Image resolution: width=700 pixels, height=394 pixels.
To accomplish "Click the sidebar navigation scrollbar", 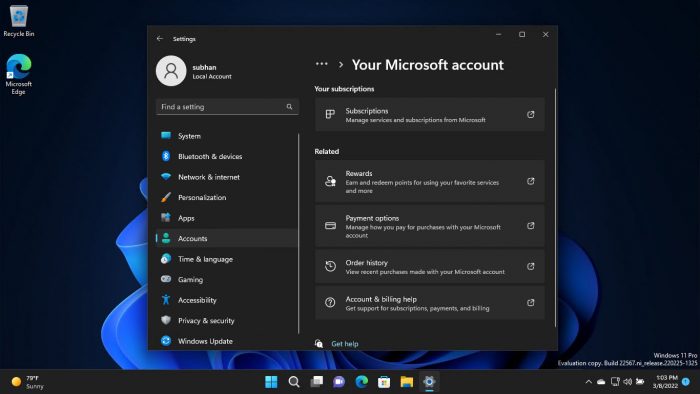I will 299,233.
